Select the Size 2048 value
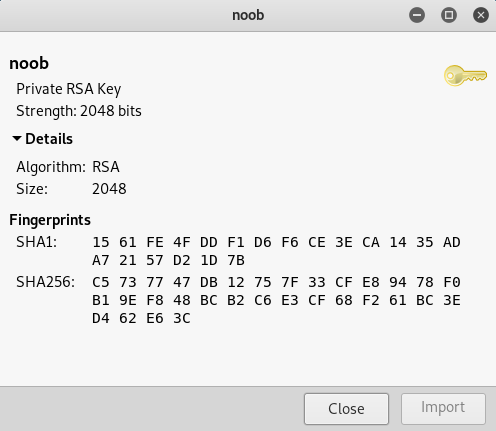 (109, 189)
